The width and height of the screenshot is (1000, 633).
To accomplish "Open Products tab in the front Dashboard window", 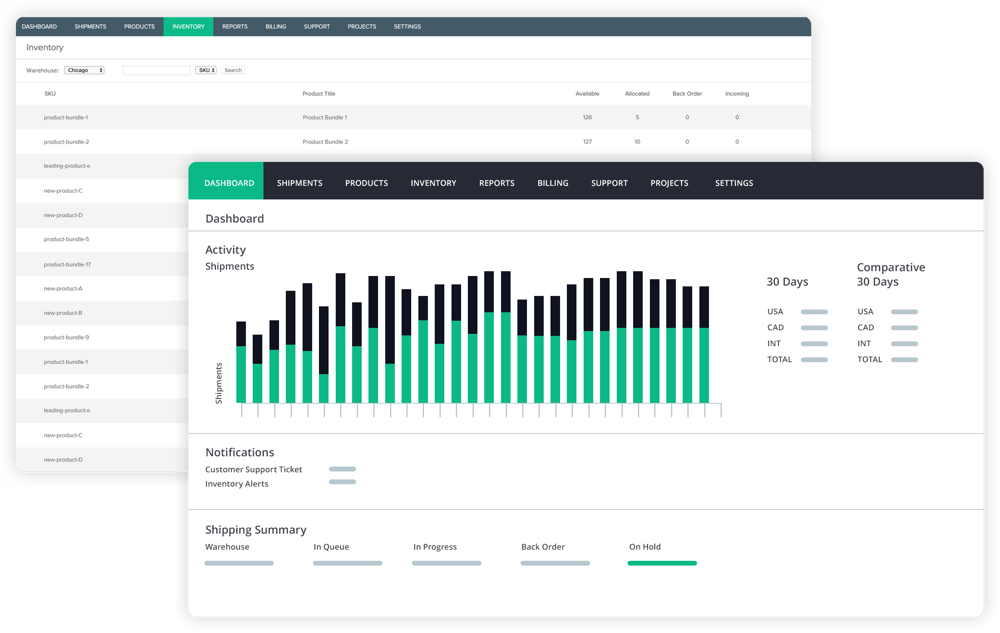I will click(366, 183).
